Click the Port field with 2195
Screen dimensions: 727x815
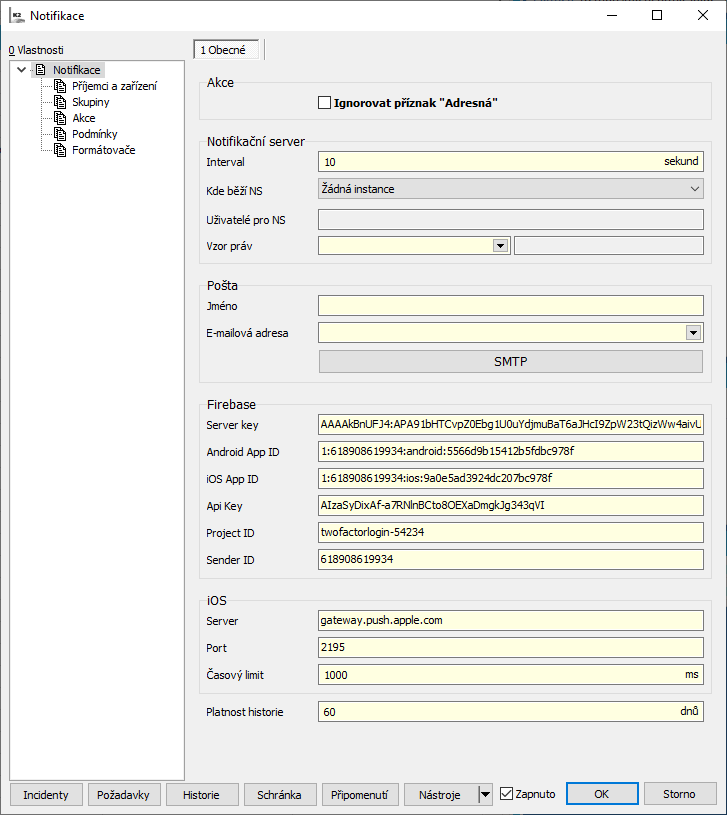click(x=511, y=648)
